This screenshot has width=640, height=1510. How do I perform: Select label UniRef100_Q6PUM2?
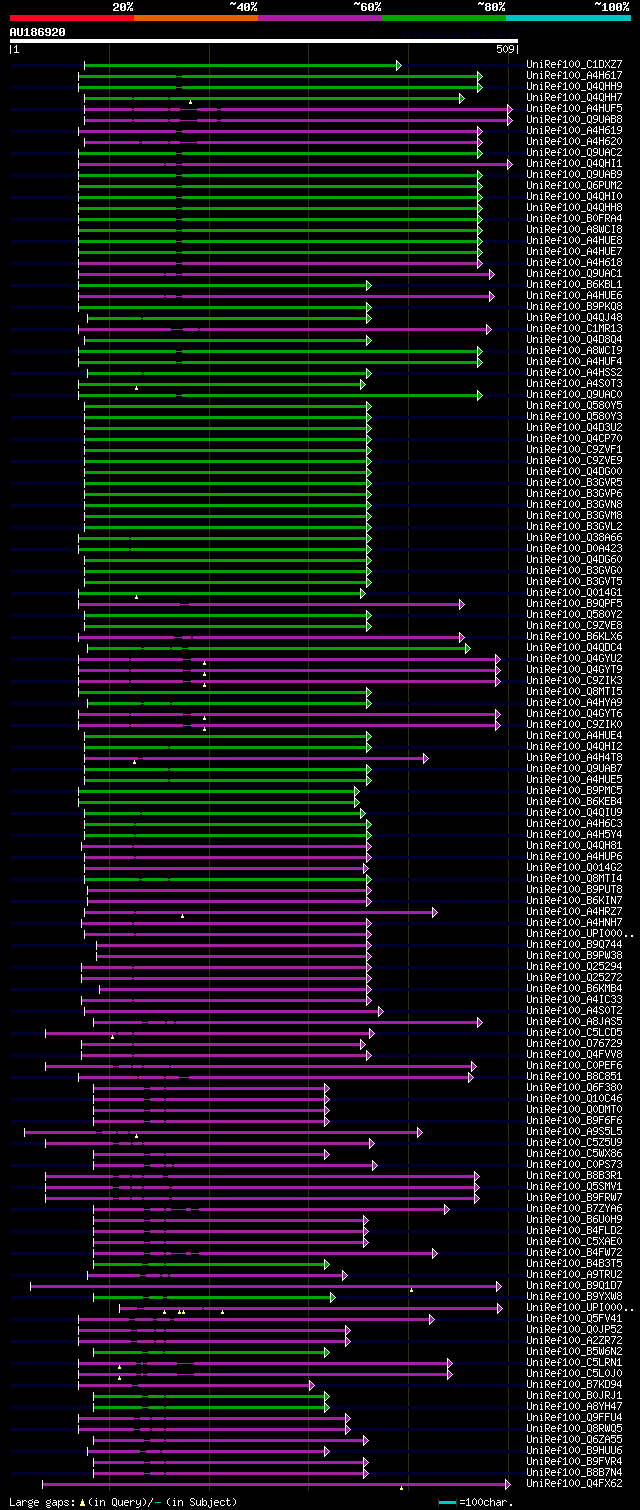(x=574, y=186)
